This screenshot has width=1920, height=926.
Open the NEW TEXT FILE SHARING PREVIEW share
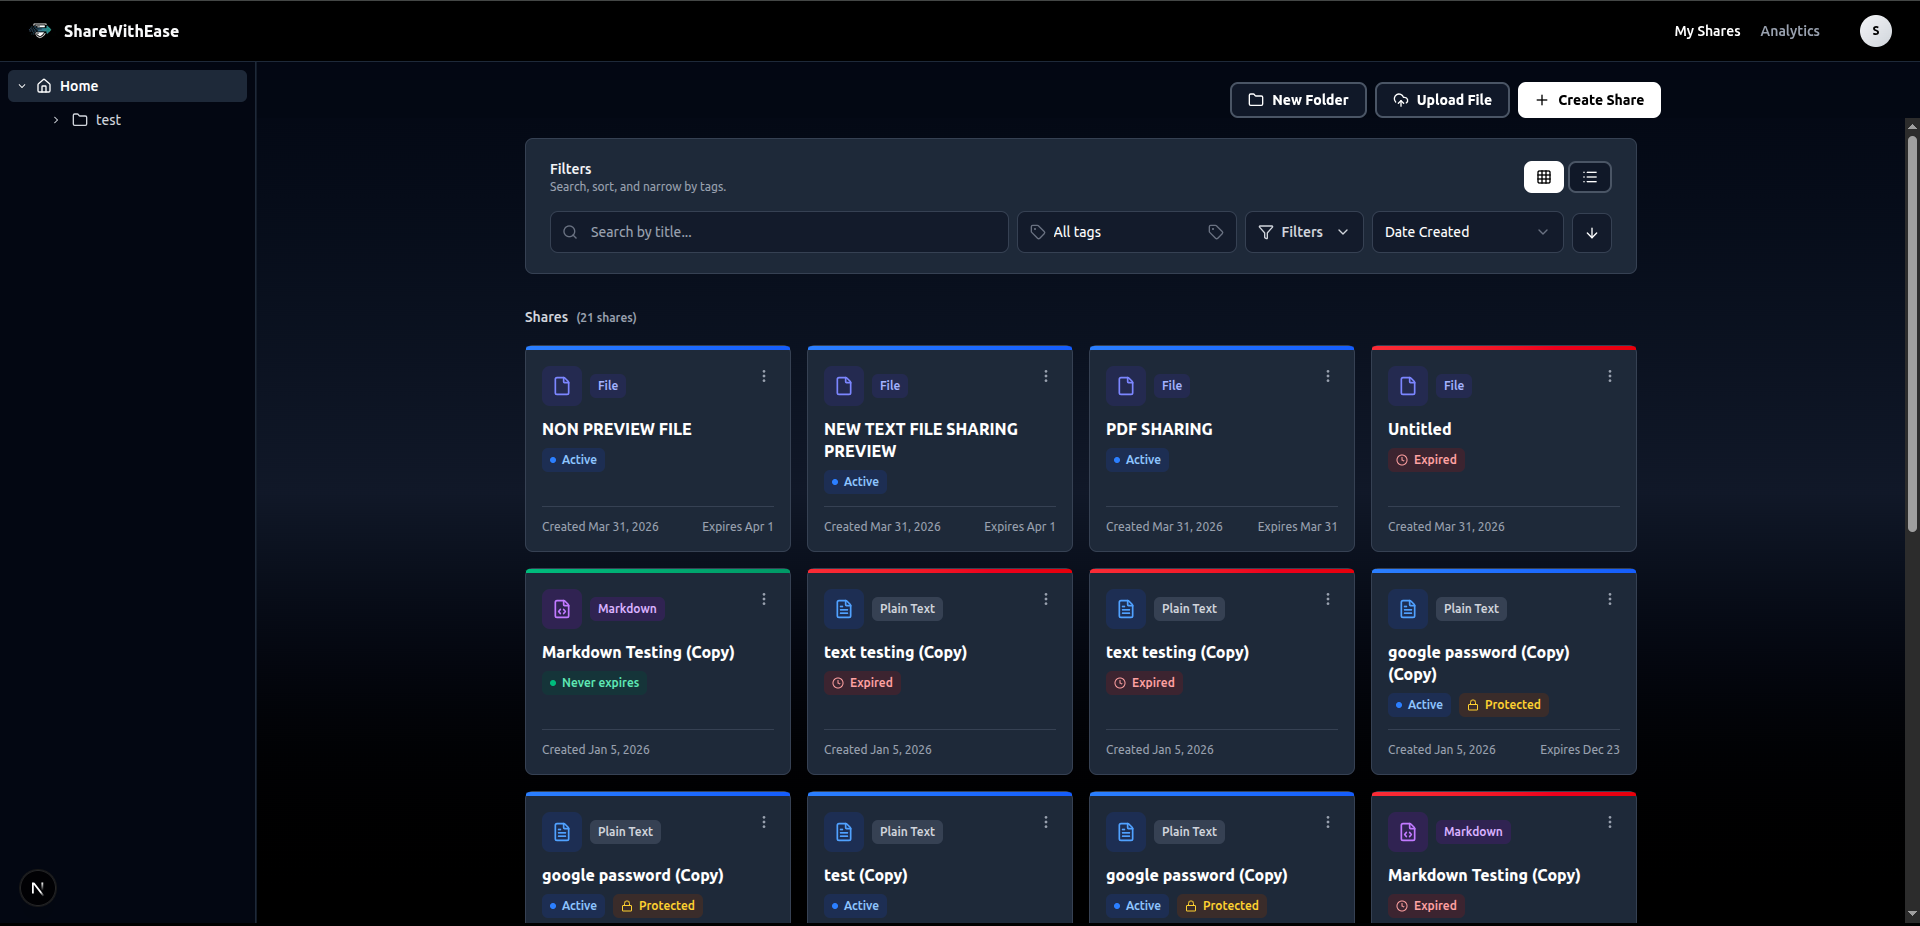tap(921, 440)
